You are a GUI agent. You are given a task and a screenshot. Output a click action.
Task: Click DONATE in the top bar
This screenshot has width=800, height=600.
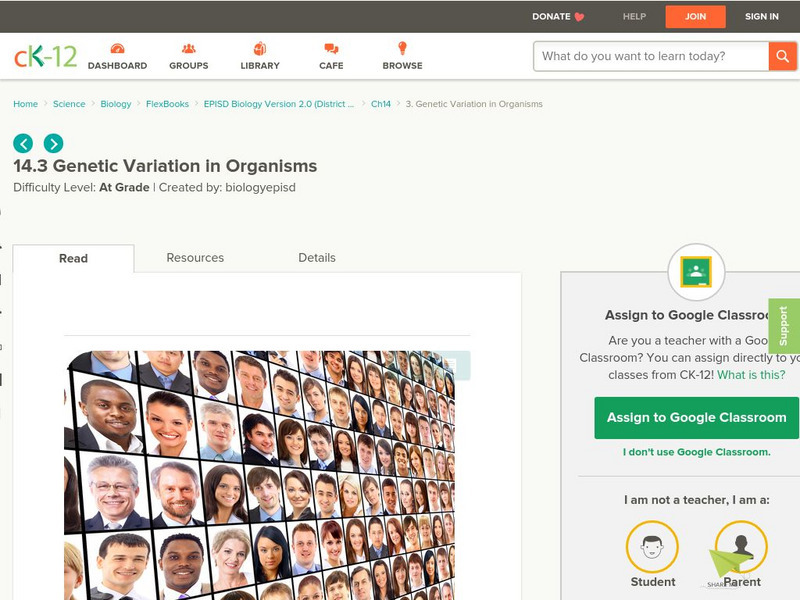coord(551,16)
